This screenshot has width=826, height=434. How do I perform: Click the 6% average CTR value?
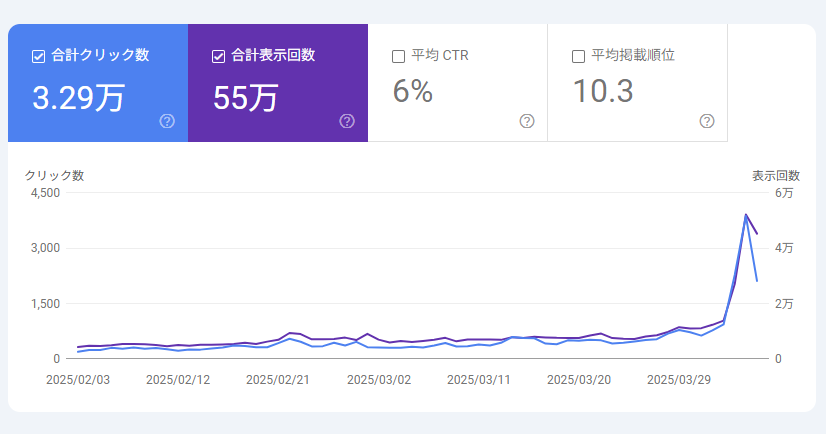[413, 92]
